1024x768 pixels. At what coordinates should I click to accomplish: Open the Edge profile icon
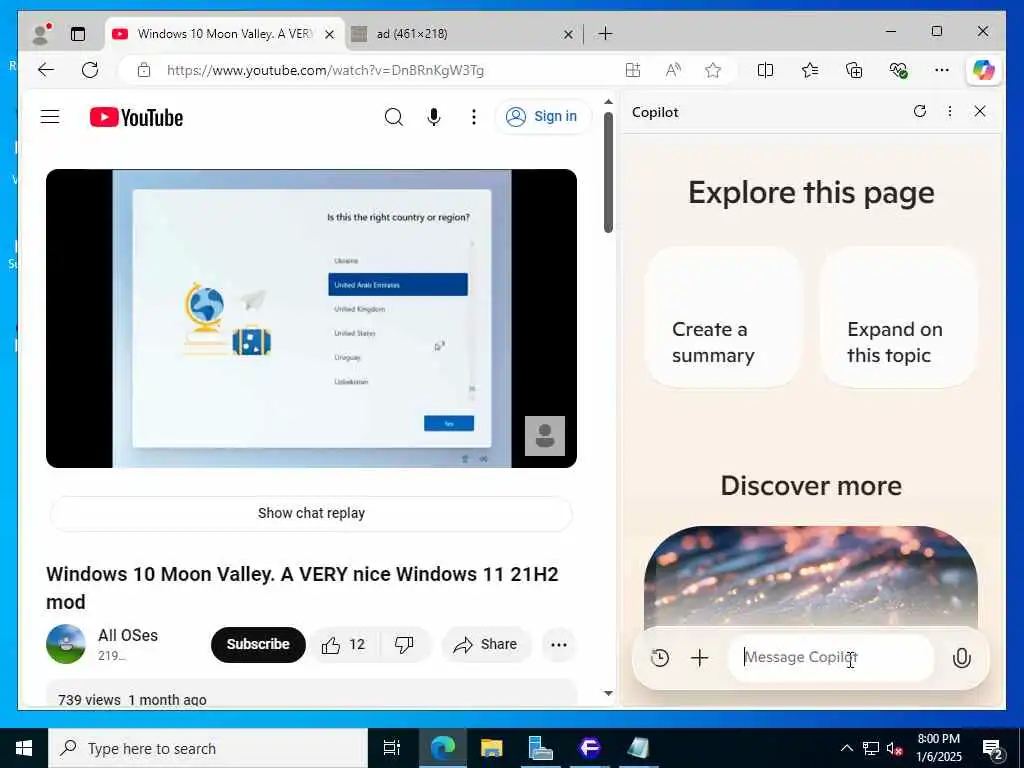(42, 34)
